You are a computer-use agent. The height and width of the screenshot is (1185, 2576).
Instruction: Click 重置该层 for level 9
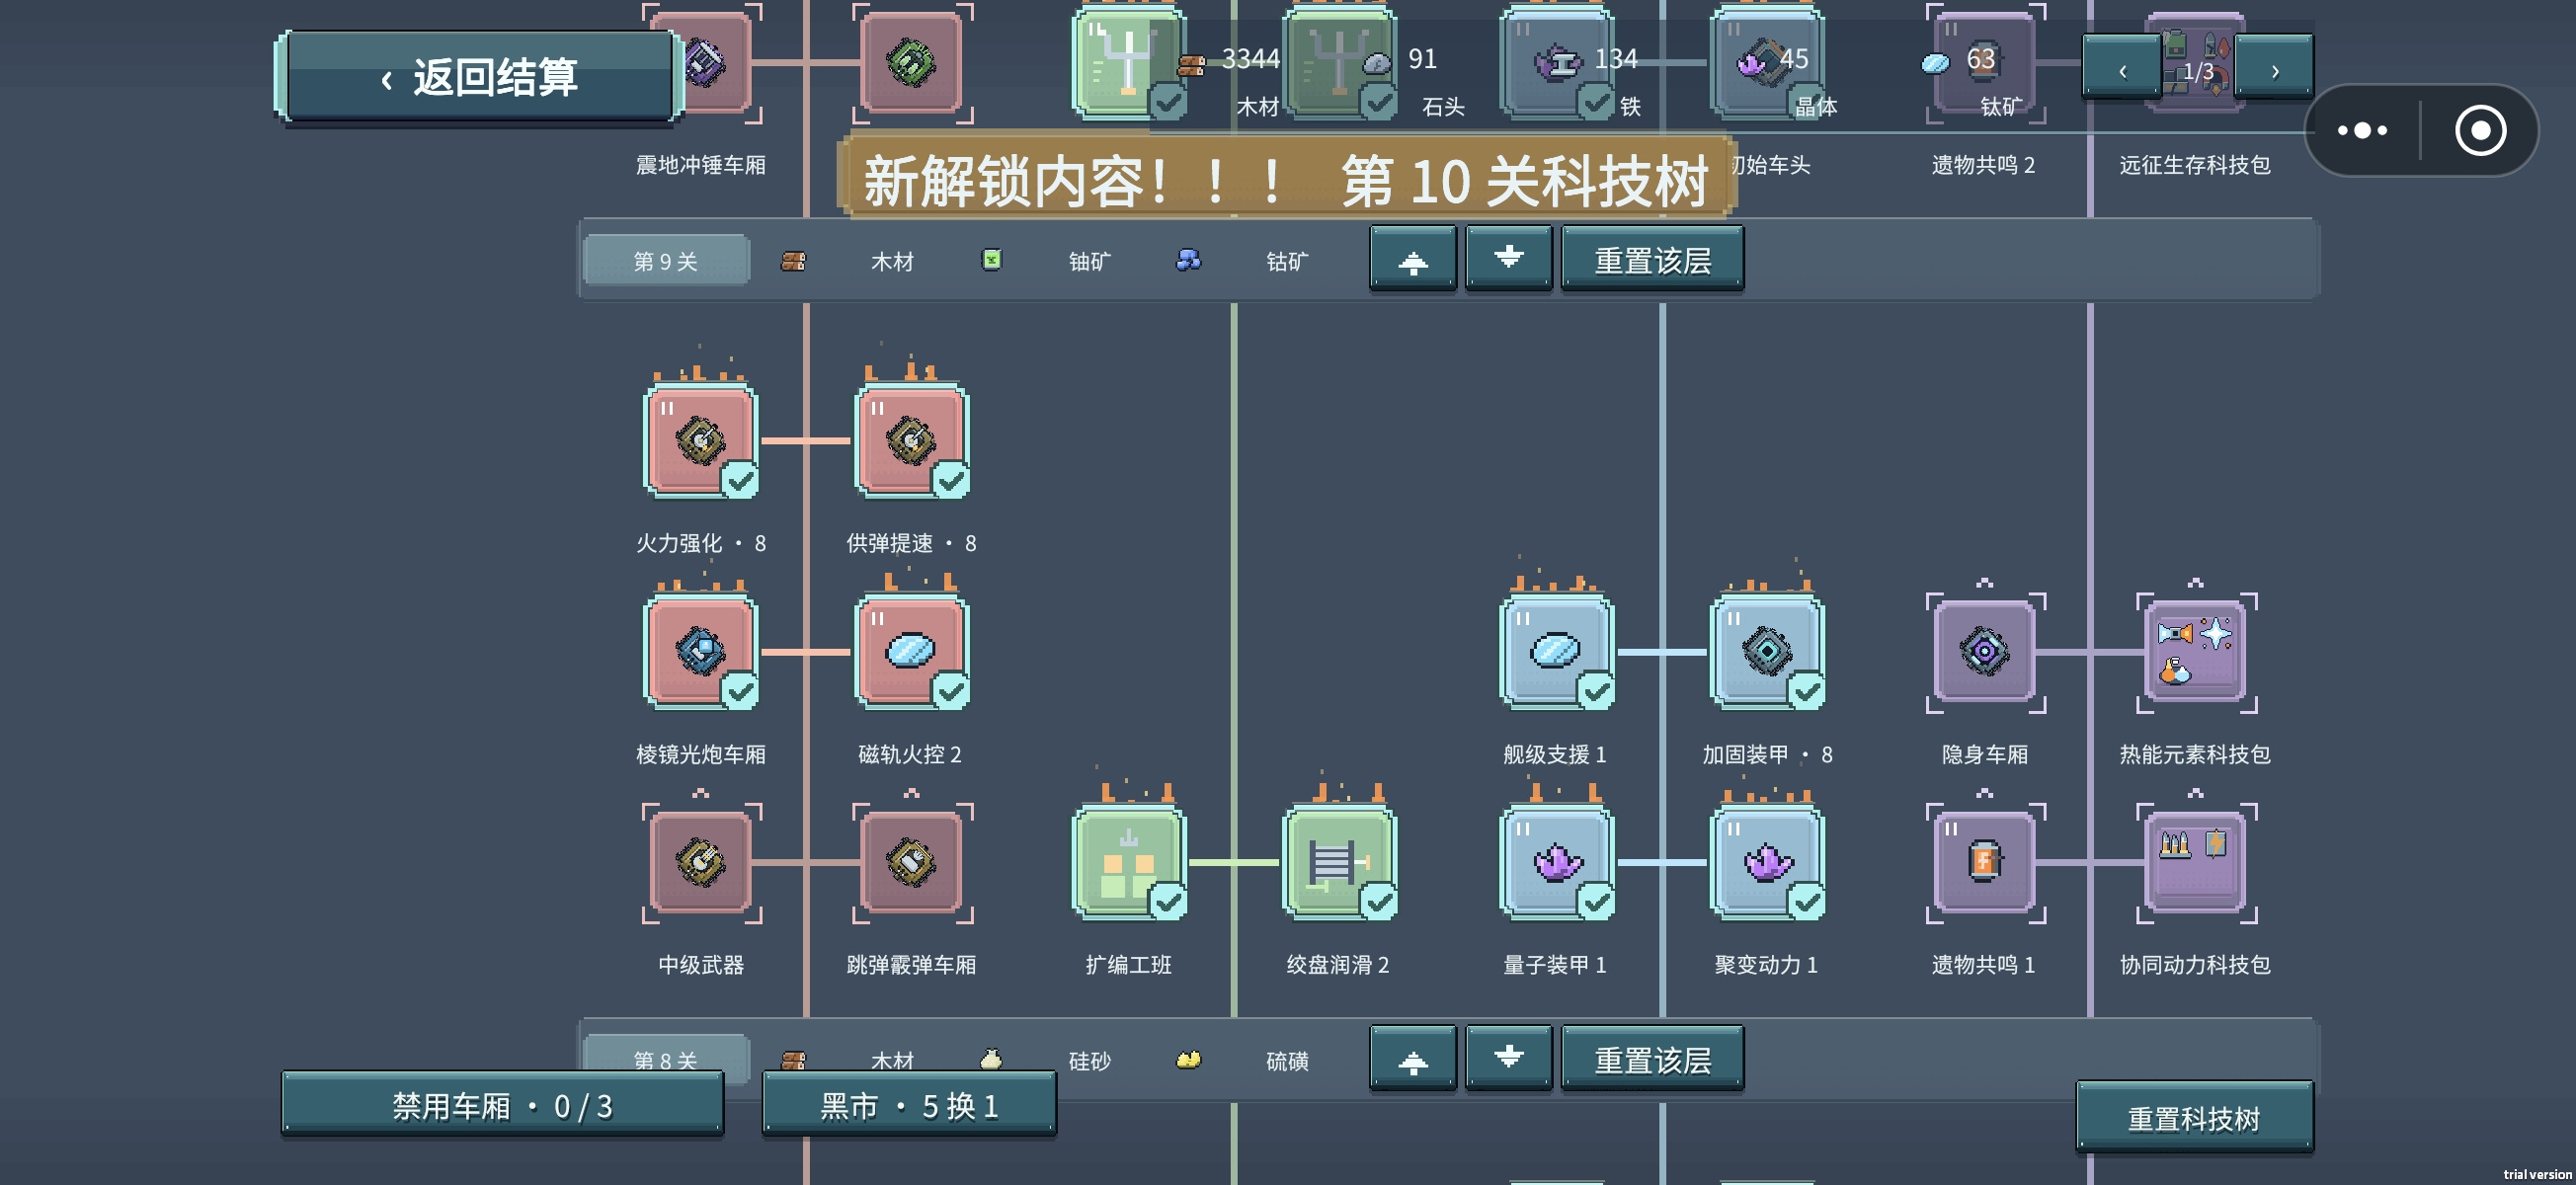coord(1652,259)
